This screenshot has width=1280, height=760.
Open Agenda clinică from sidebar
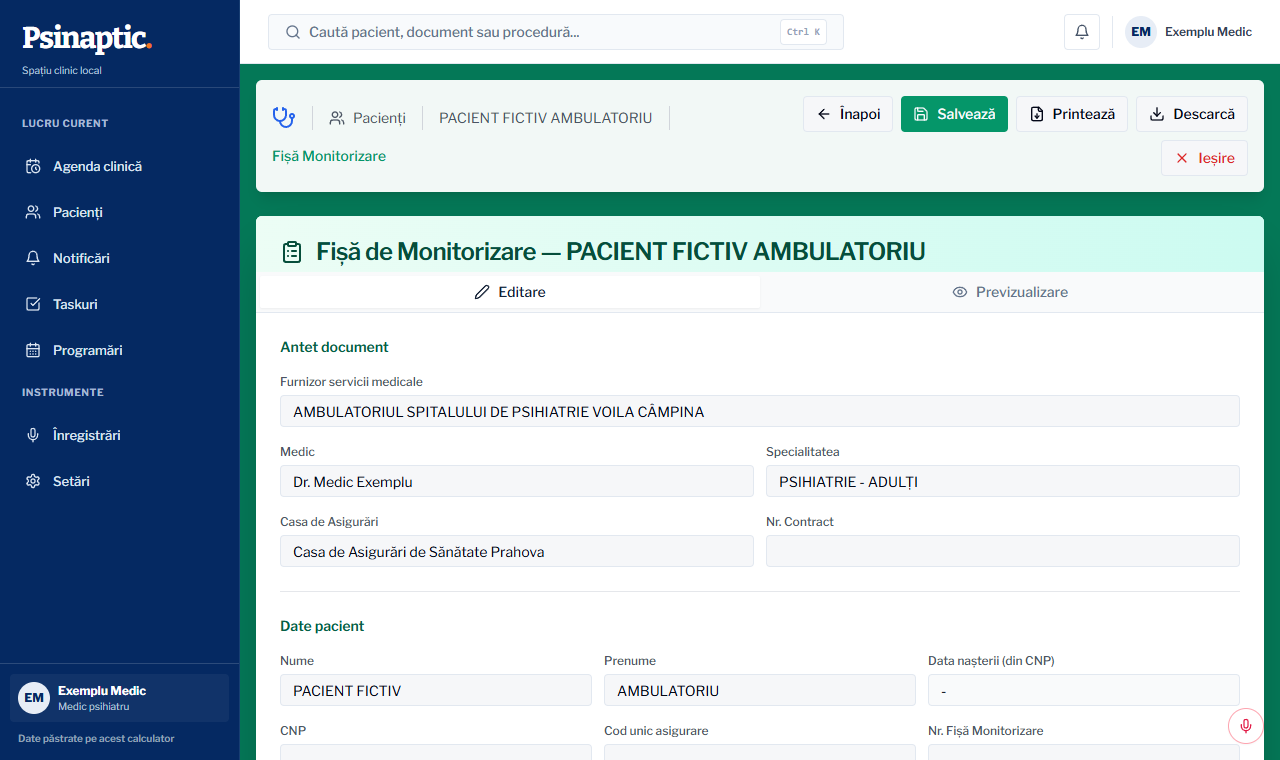point(120,166)
